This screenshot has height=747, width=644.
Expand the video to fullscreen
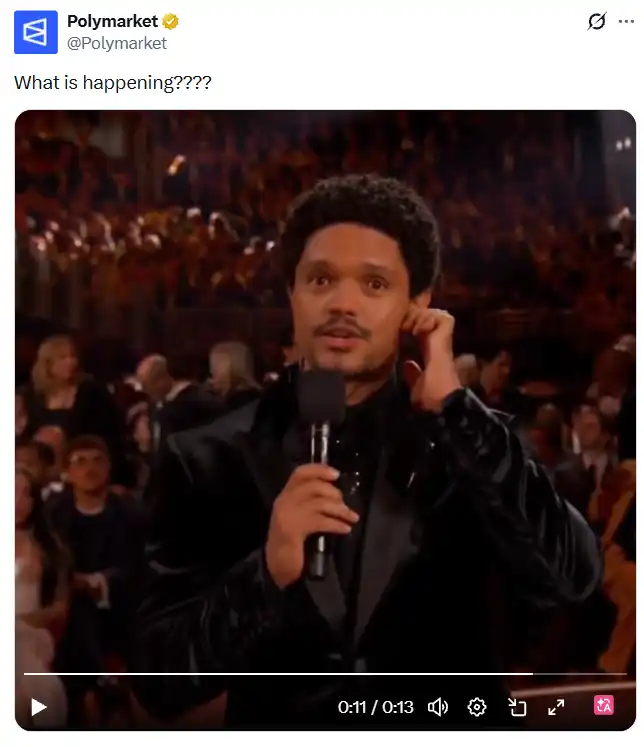click(556, 707)
